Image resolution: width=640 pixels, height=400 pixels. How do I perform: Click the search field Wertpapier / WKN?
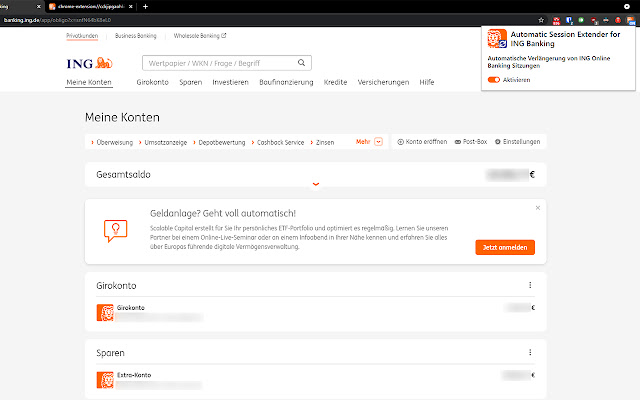click(x=227, y=63)
